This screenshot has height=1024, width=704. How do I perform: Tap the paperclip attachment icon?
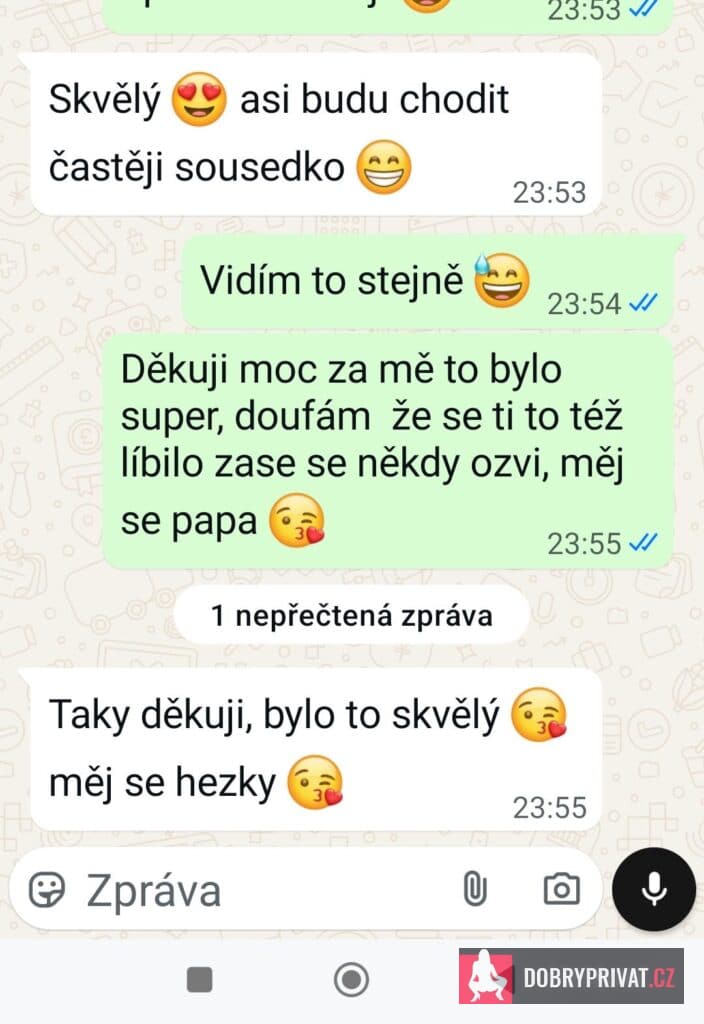point(475,889)
